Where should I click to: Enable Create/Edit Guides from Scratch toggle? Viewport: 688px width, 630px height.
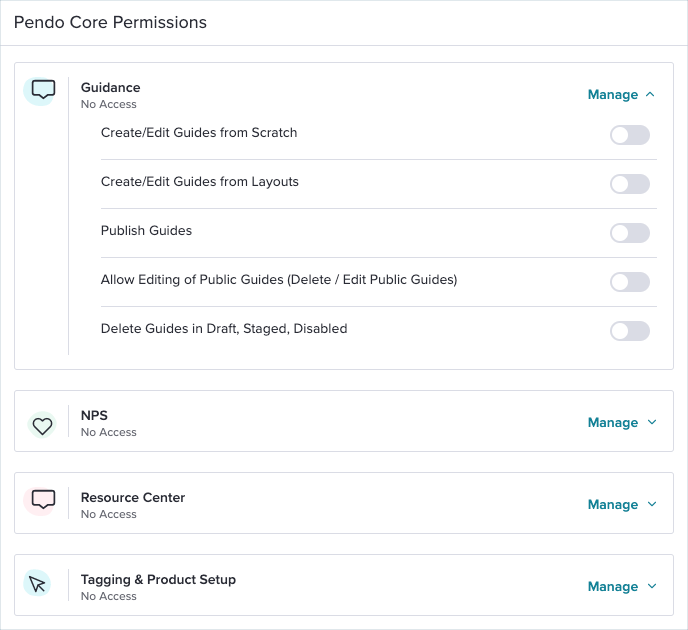click(630, 135)
